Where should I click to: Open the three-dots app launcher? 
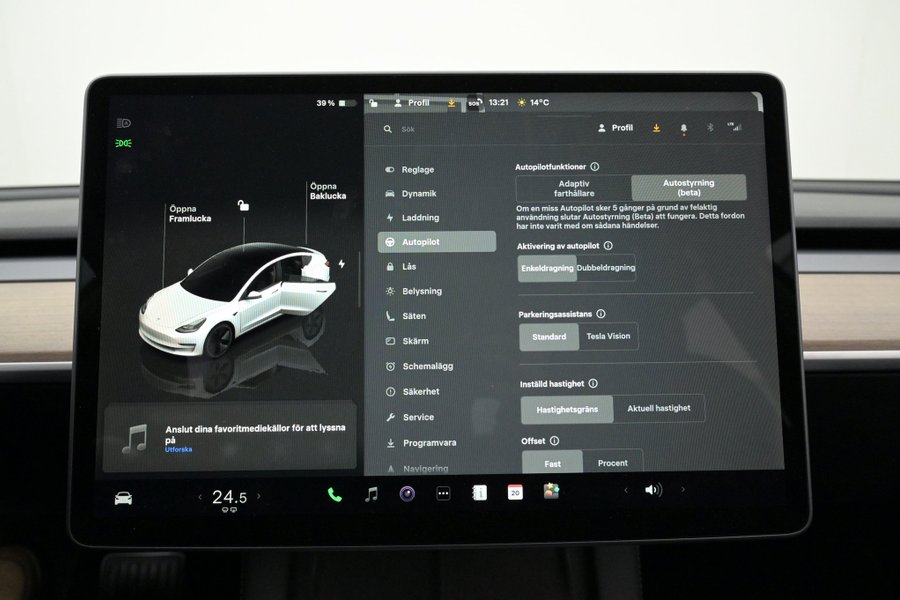click(x=443, y=493)
